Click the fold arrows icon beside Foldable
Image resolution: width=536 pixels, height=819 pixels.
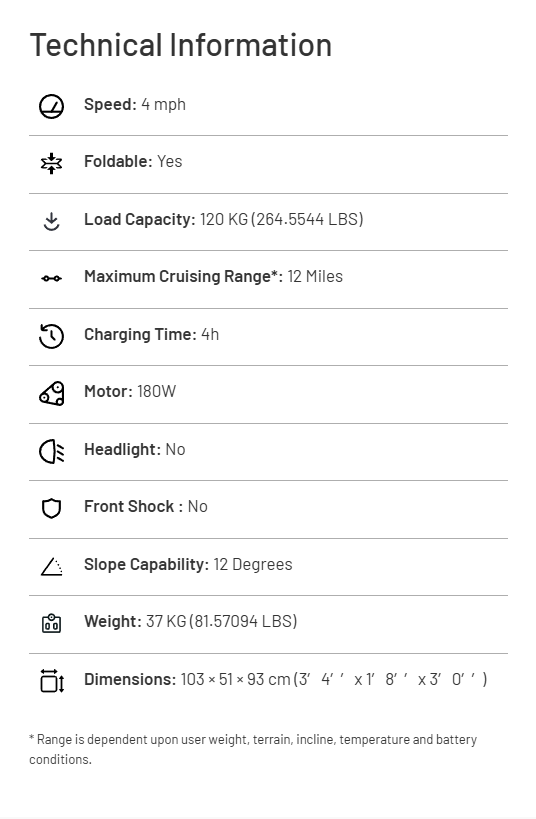coord(51,163)
